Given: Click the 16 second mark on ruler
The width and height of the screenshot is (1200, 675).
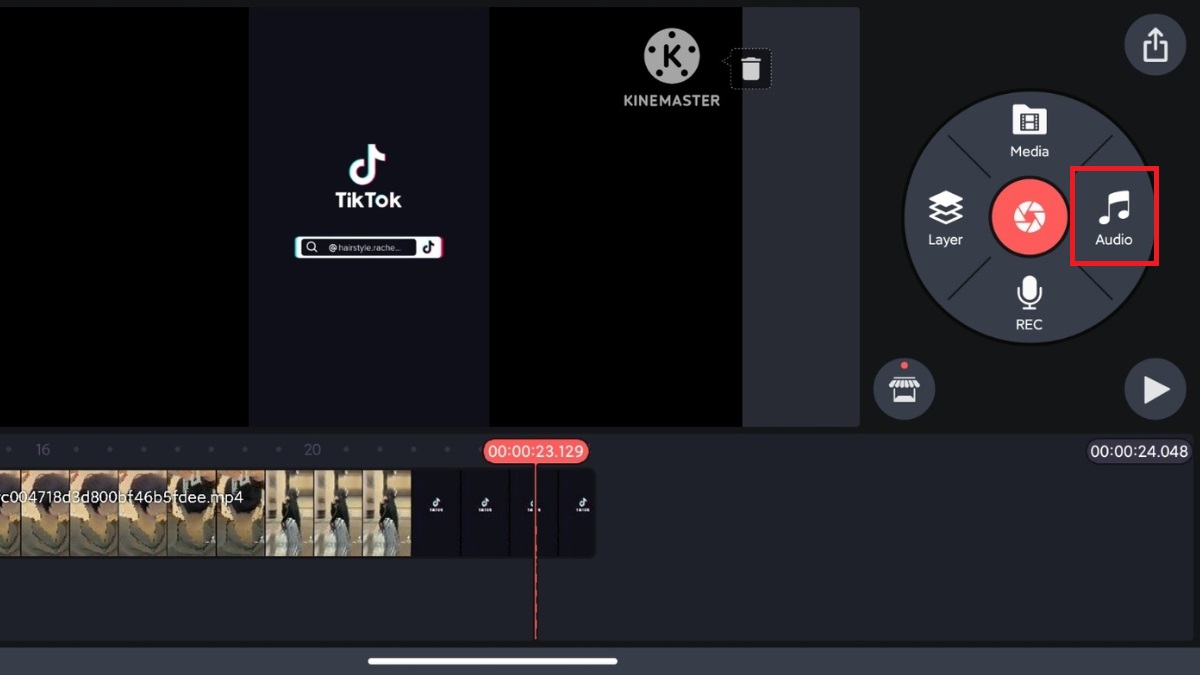Looking at the screenshot, I should [42, 450].
